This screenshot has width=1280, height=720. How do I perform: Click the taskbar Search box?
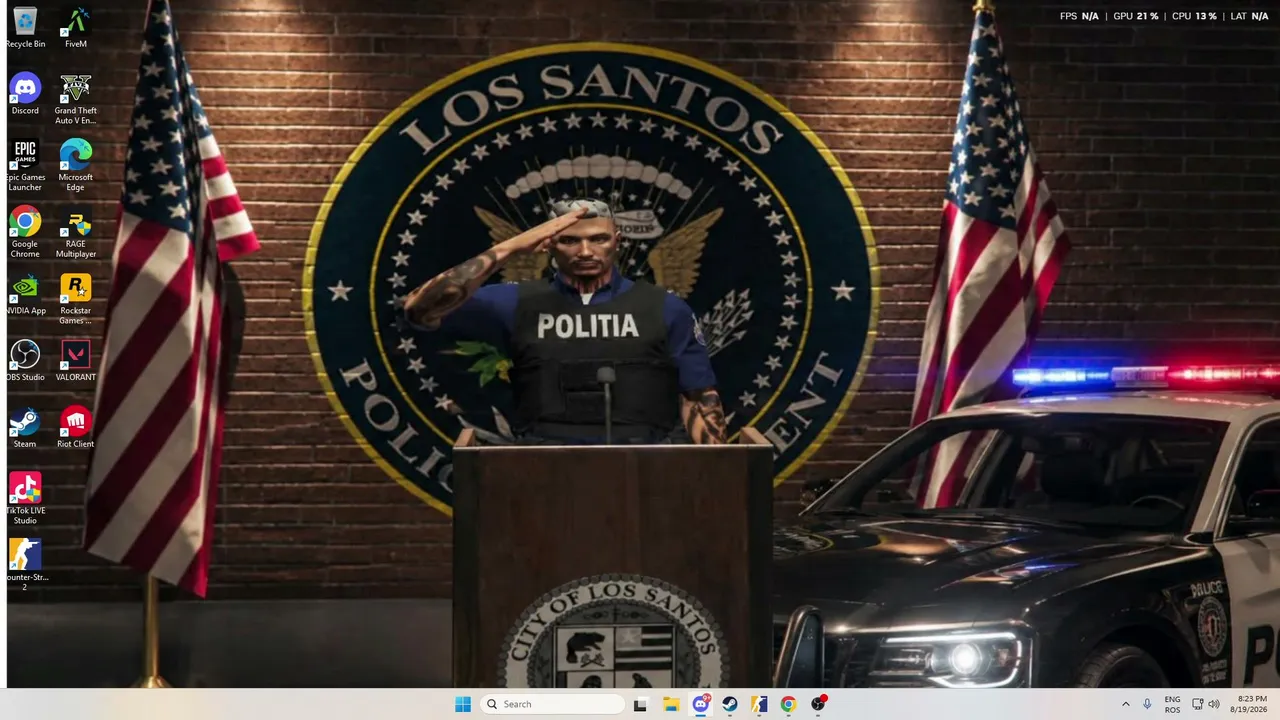(552, 704)
